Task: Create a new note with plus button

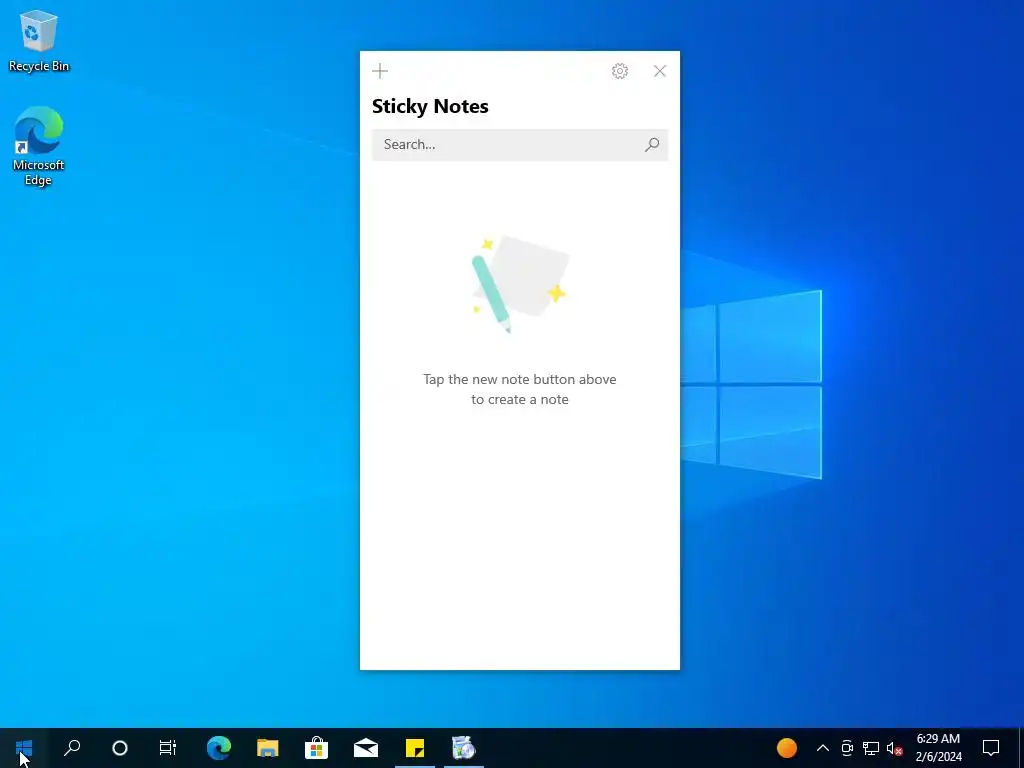Action: pyautogui.click(x=380, y=71)
